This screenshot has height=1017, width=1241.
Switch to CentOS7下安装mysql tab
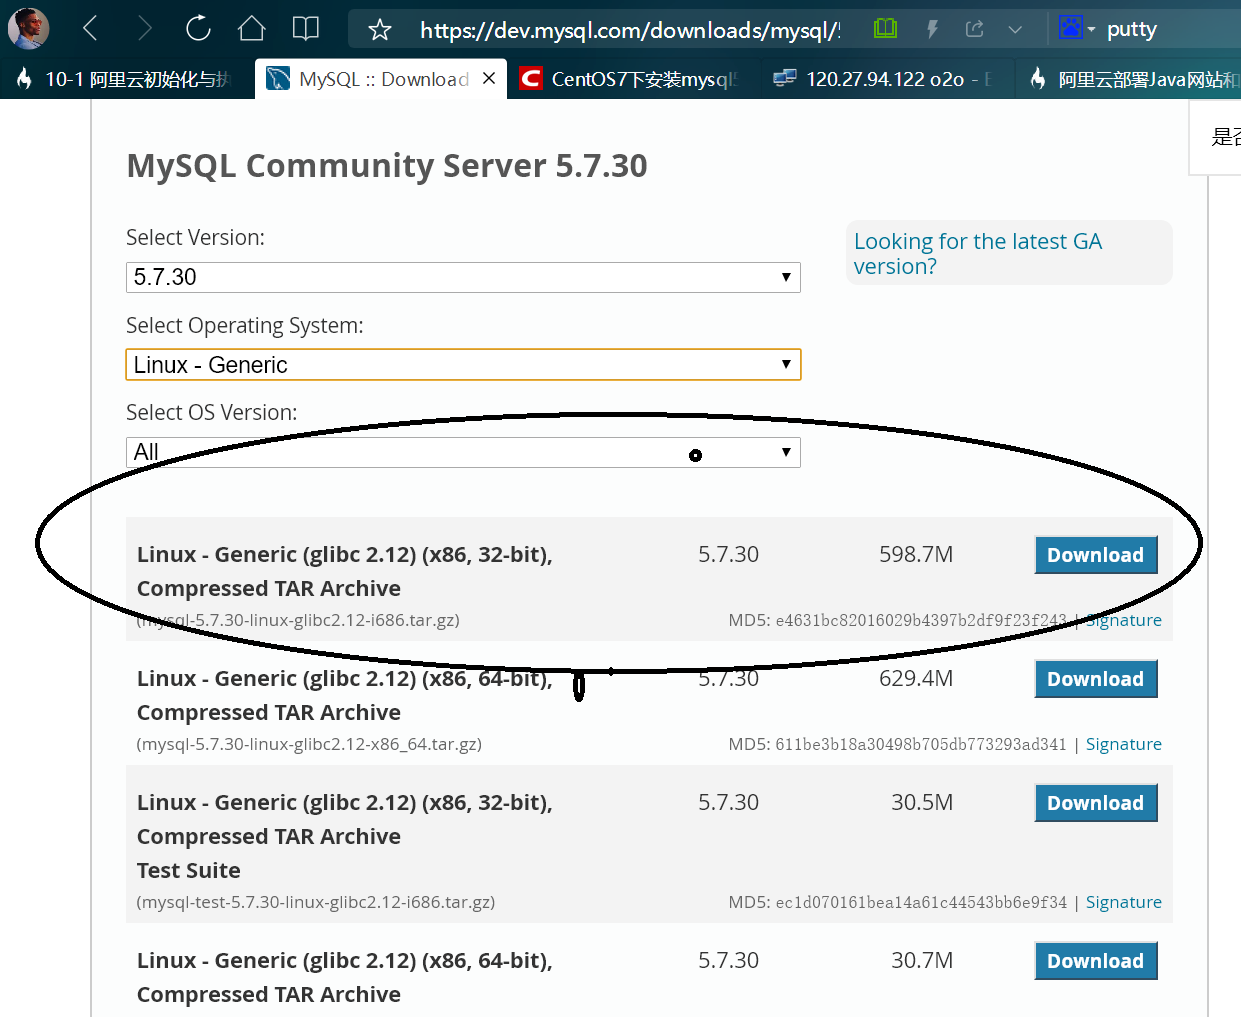pyautogui.click(x=632, y=79)
